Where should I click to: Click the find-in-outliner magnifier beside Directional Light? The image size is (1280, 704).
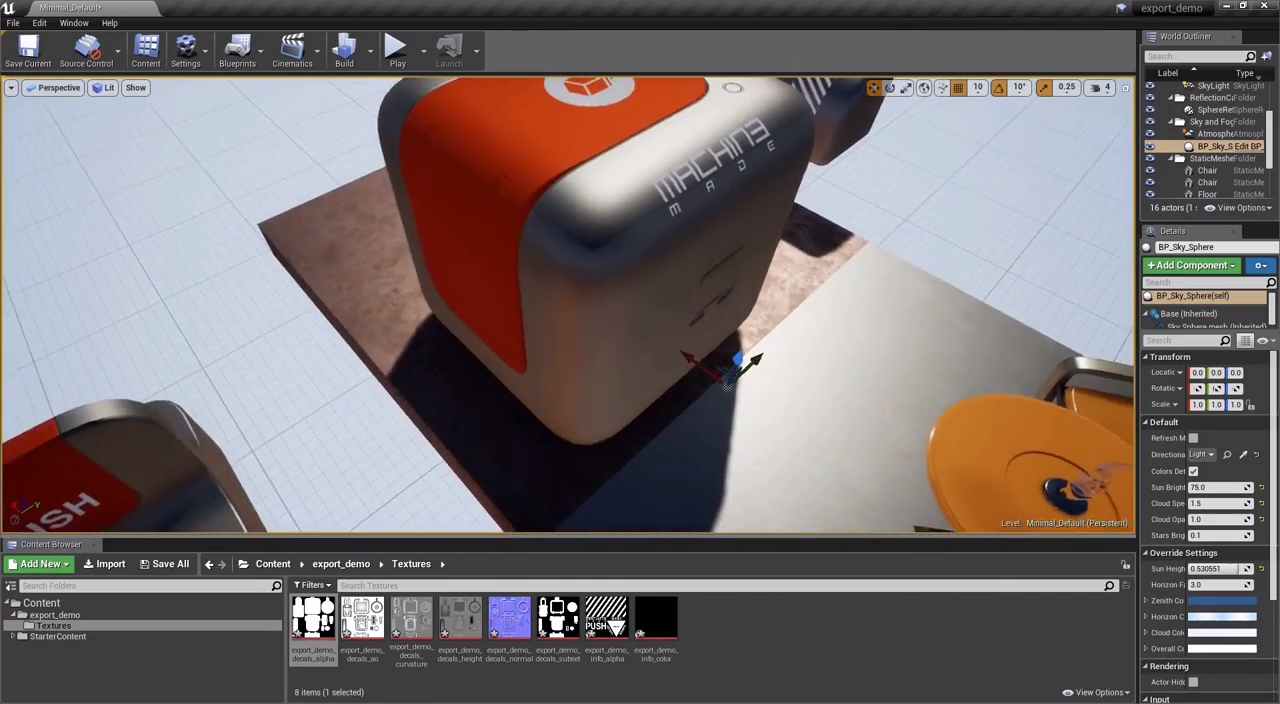[1227, 455]
